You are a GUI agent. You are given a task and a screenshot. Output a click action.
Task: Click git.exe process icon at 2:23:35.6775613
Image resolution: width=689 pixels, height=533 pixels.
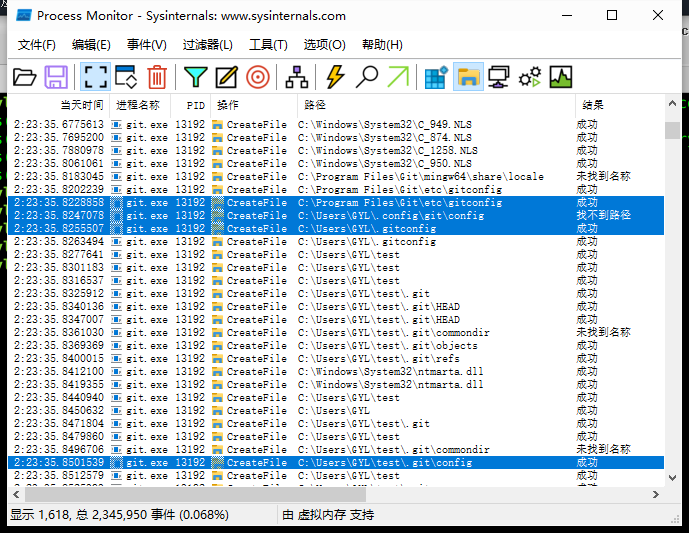pyautogui.click(x=116, y=125)
